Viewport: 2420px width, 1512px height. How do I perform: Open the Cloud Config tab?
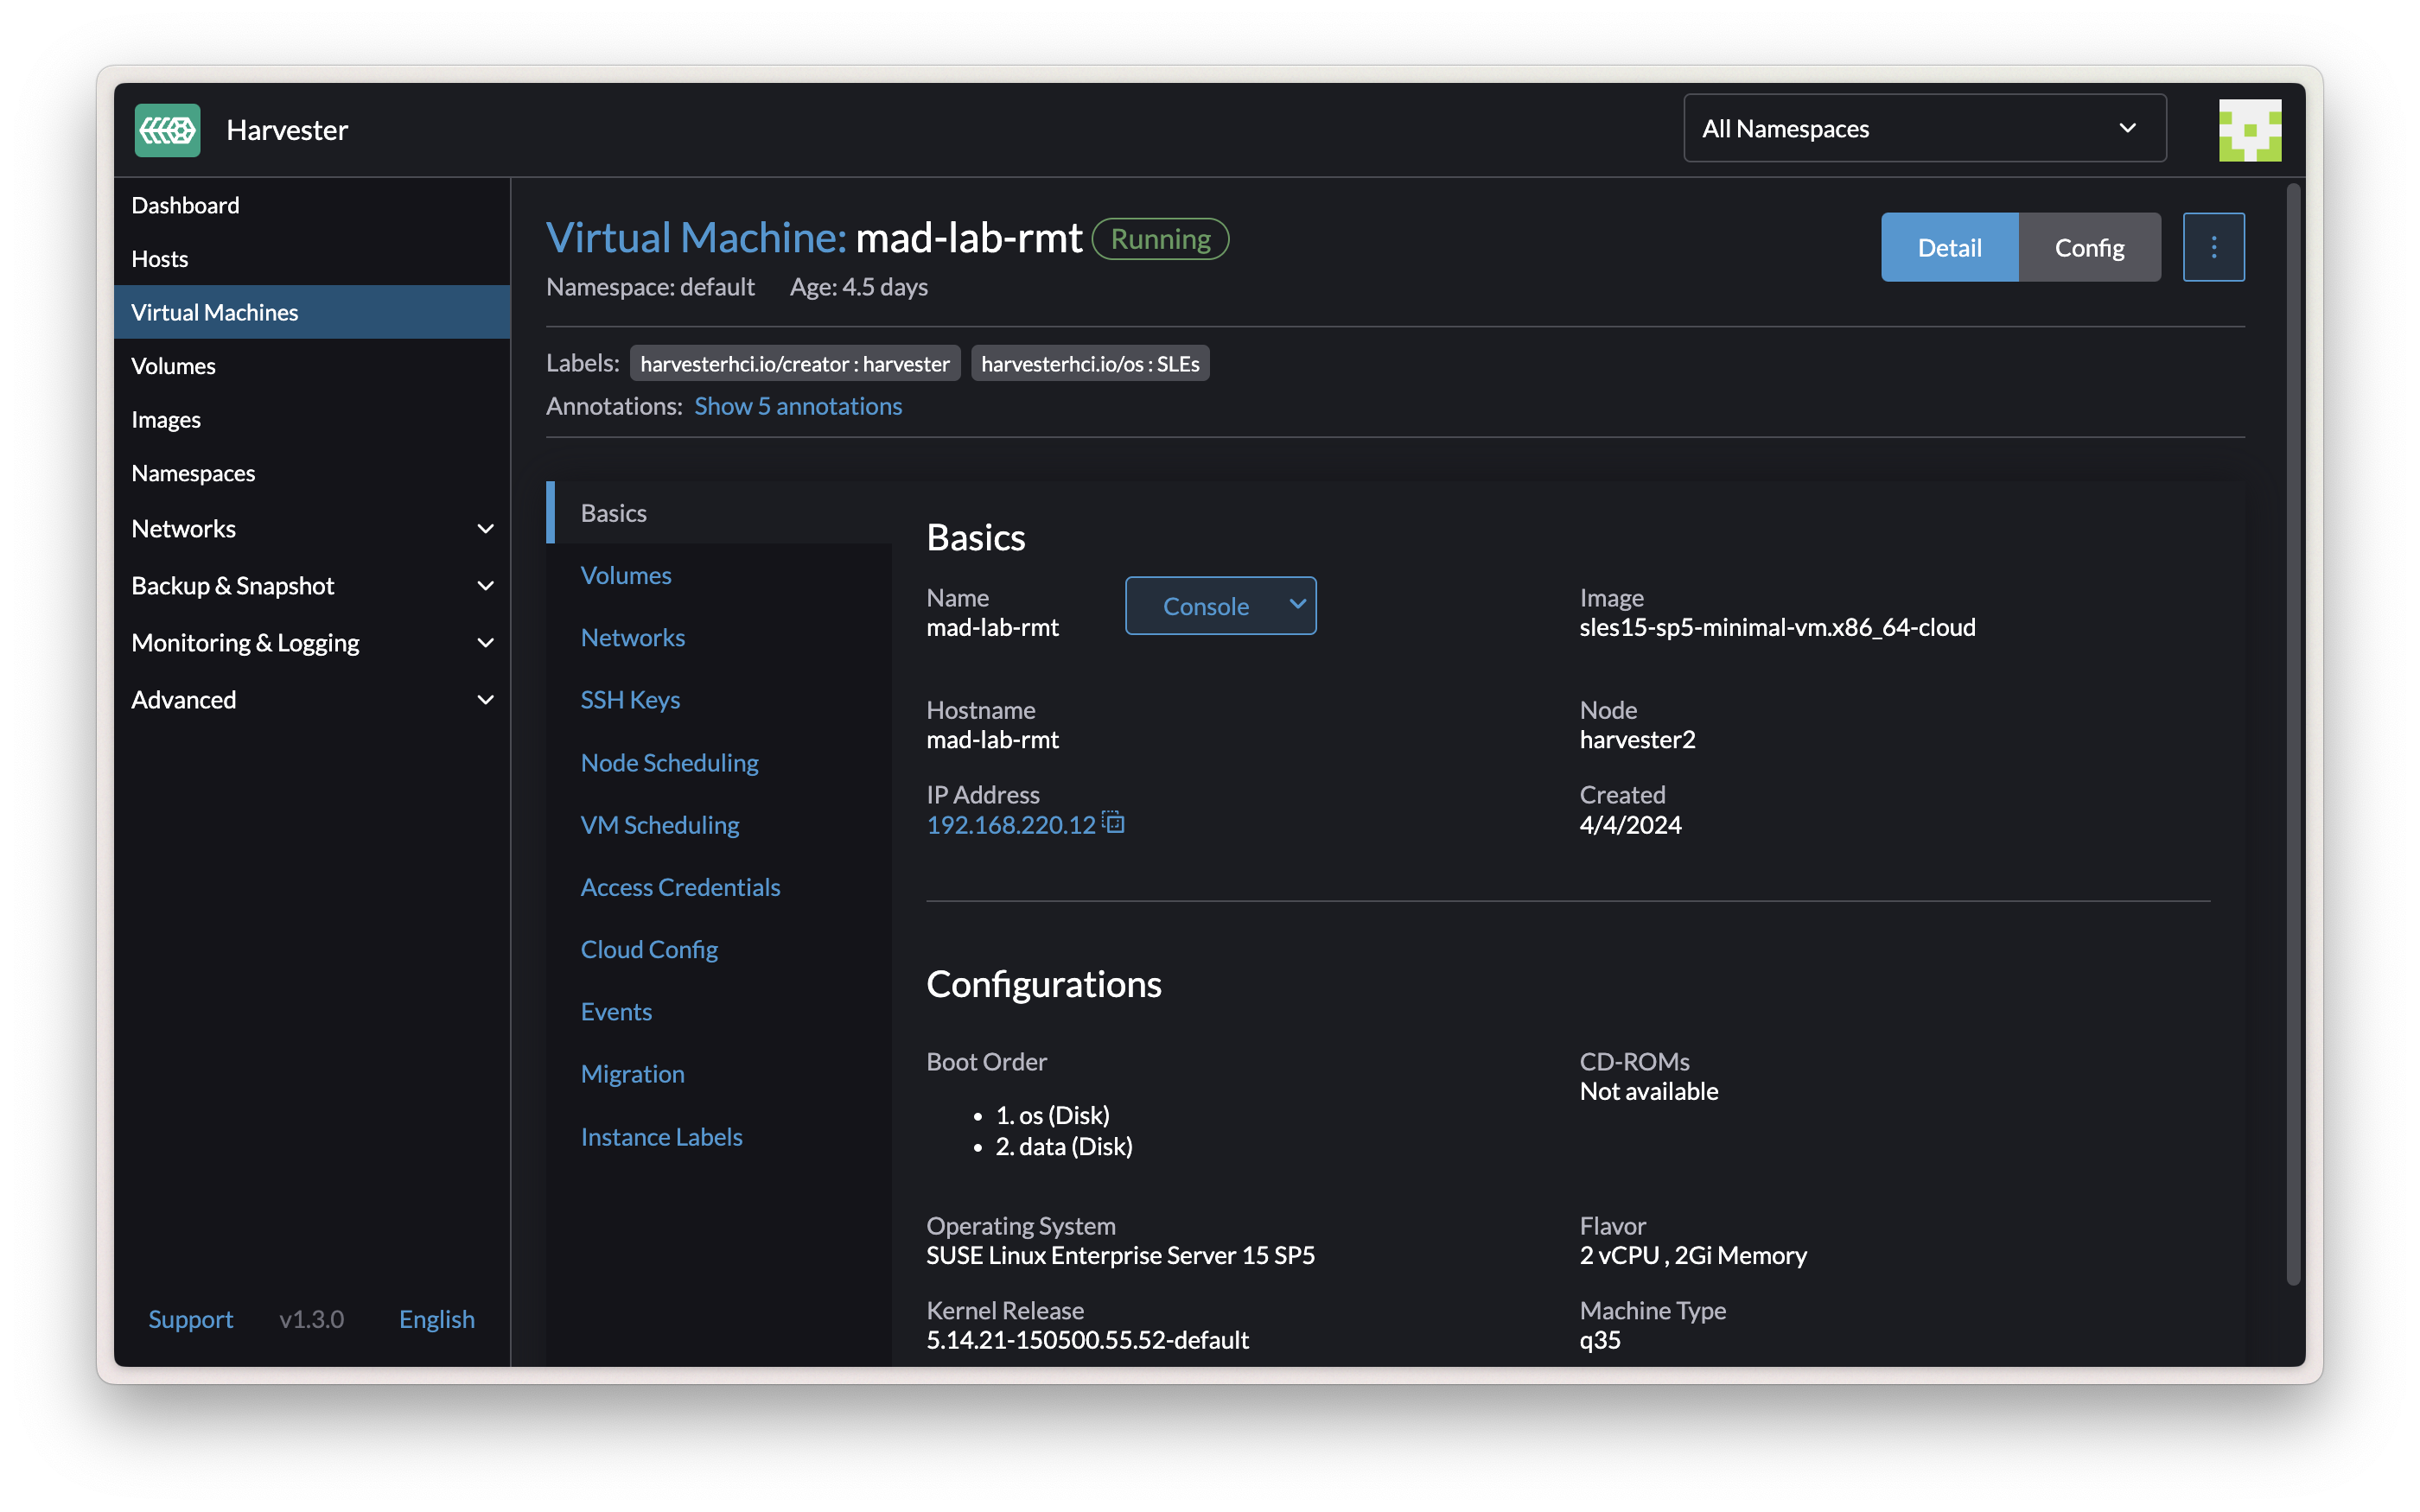[649, 949]
